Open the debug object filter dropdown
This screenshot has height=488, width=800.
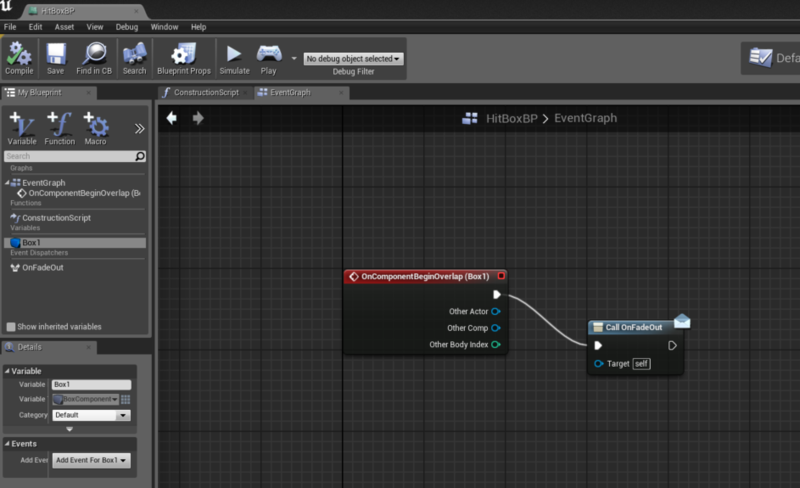pyautogui.click(x=353, y=59)
